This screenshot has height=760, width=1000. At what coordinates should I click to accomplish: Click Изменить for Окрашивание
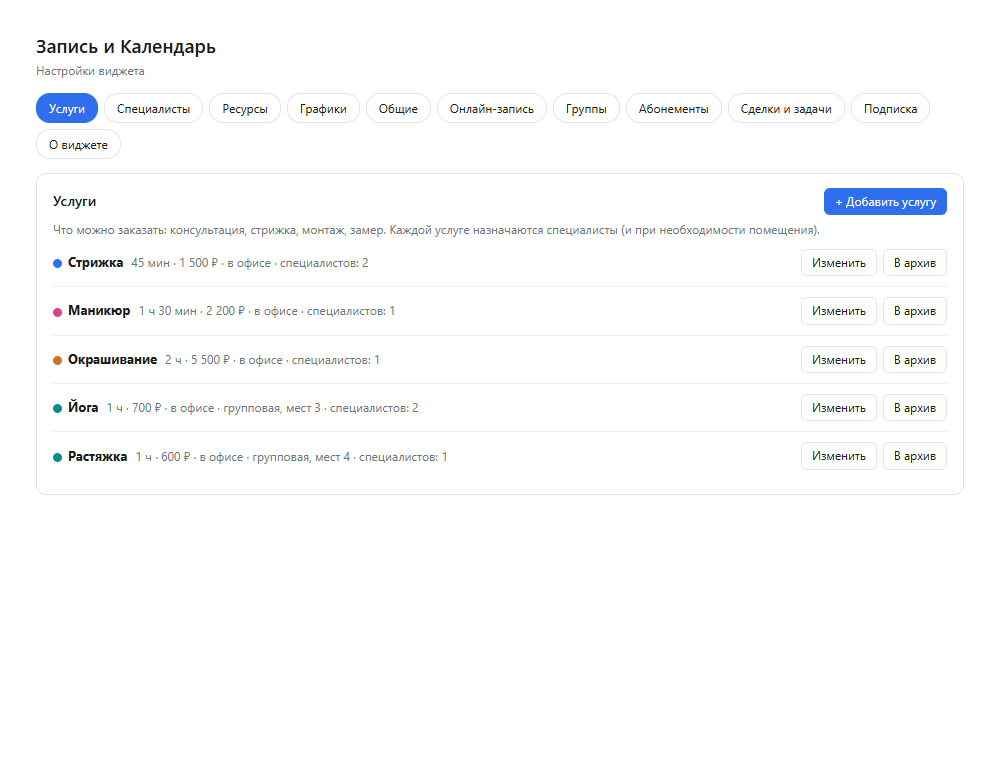coord(839,360)
